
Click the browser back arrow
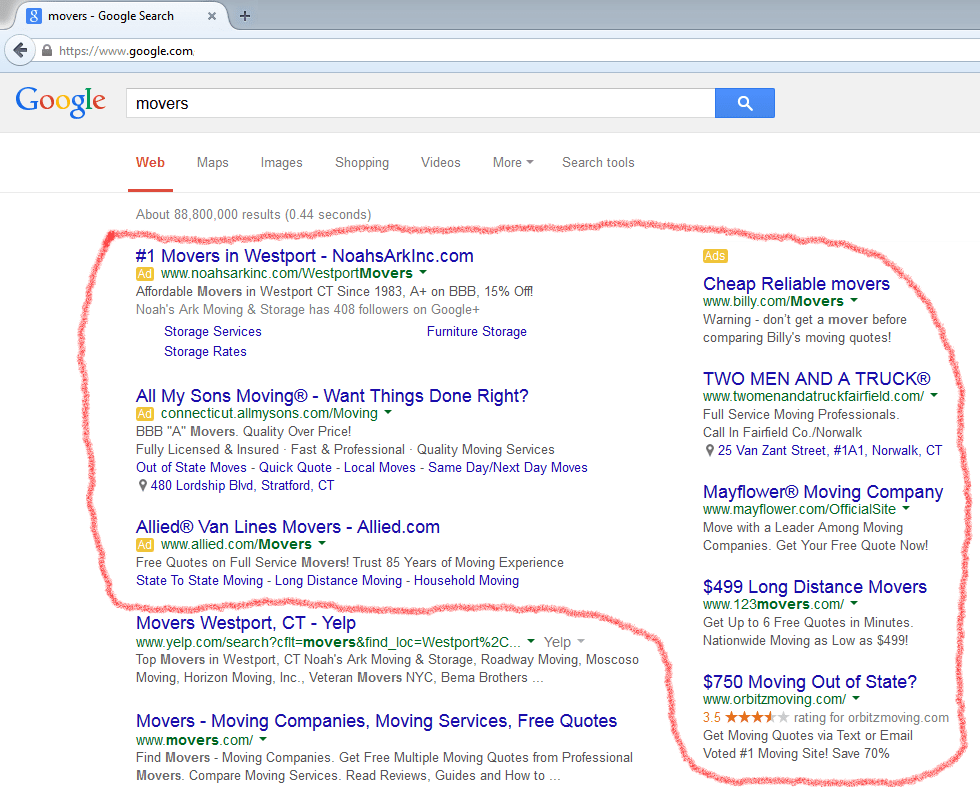[x=20, y=50]
